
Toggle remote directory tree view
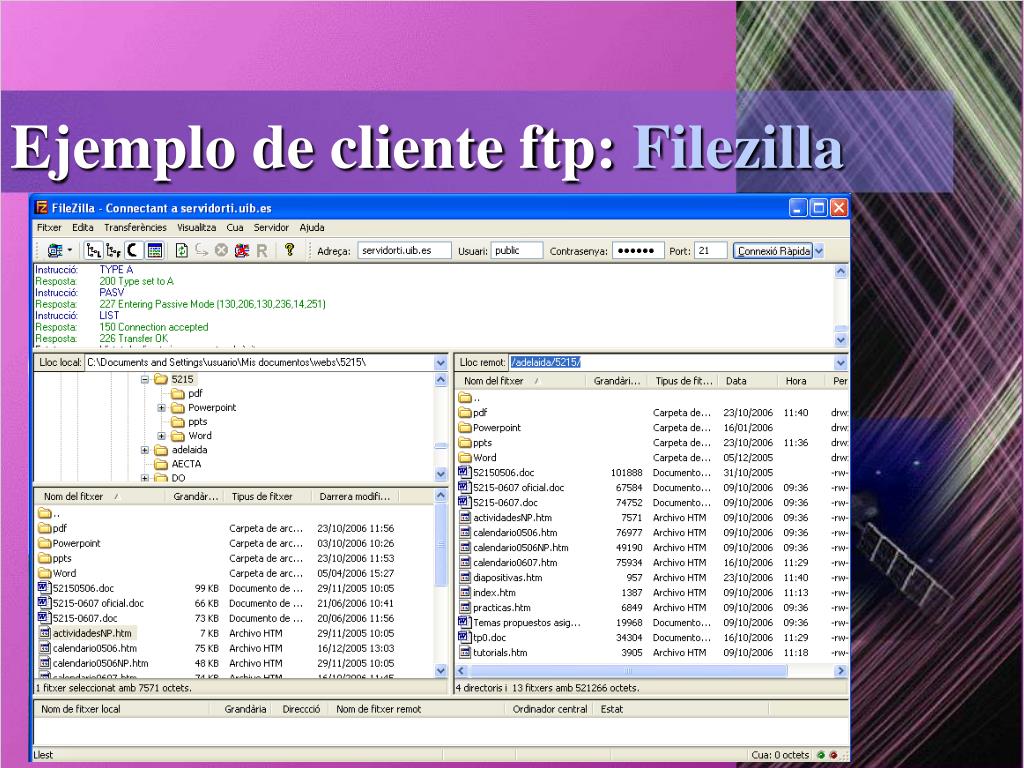[114, 251]
